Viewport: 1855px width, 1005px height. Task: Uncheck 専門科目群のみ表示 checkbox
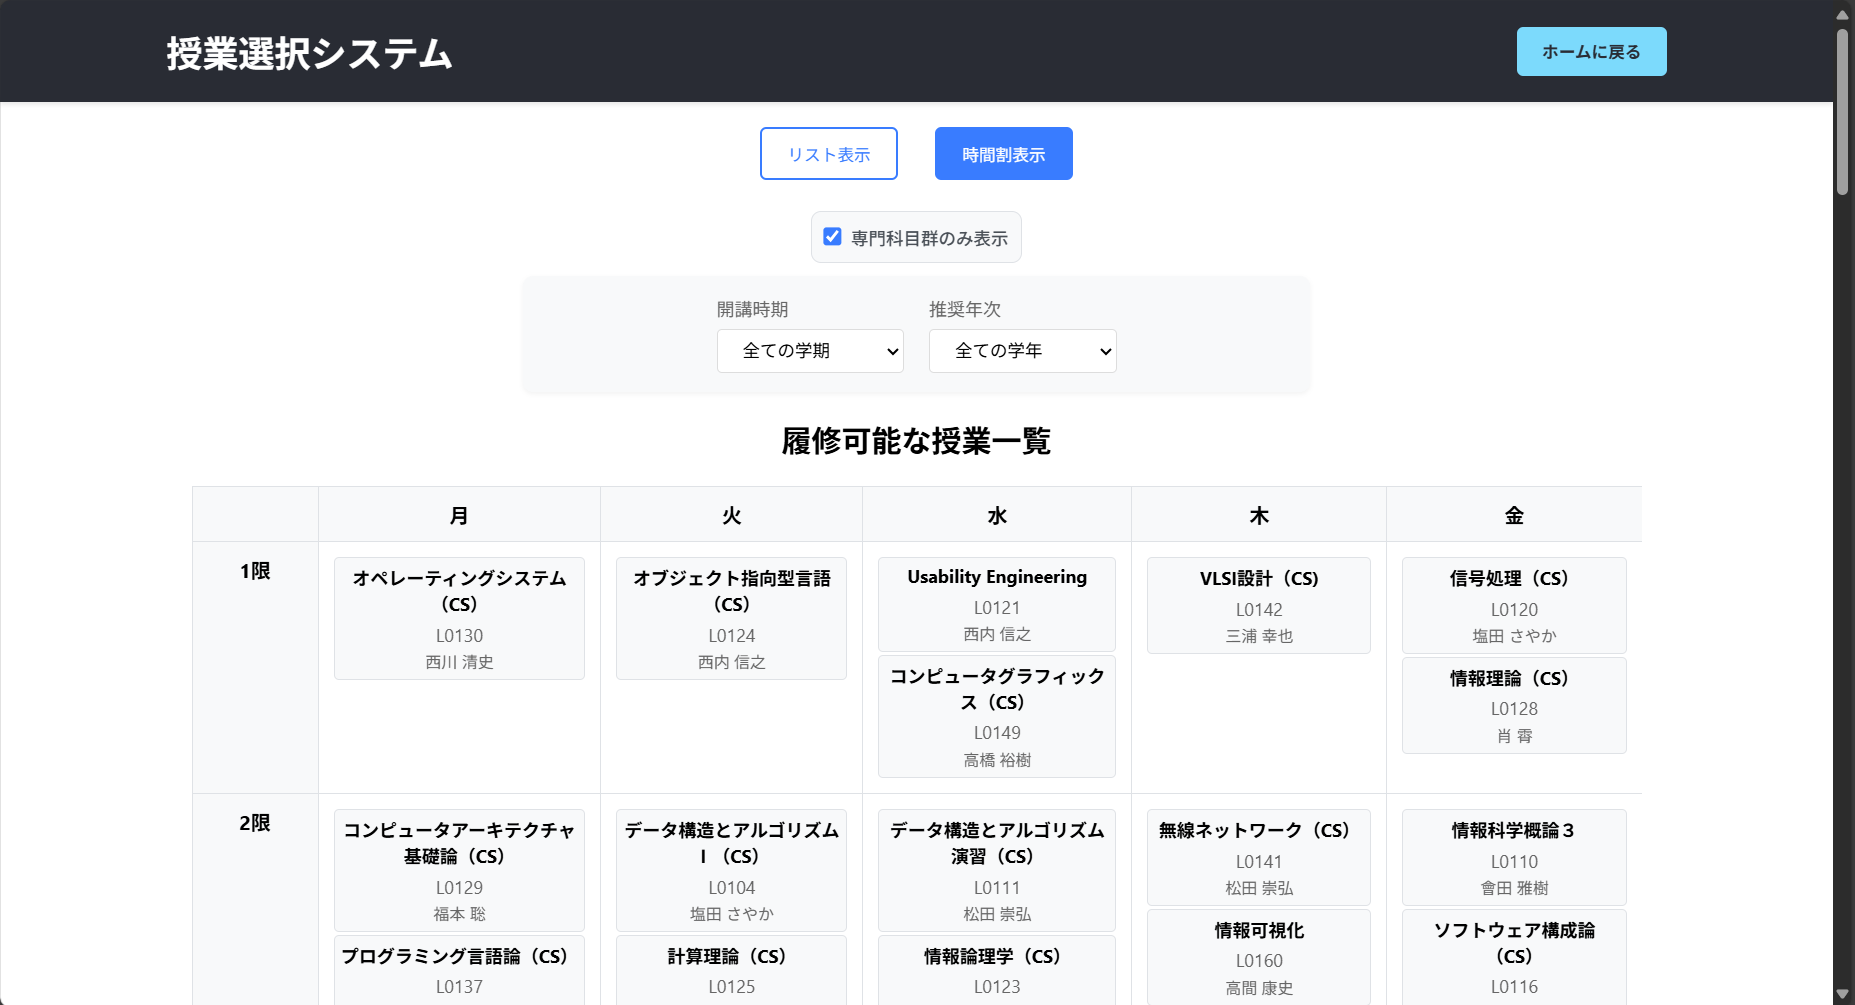(831, 236)
